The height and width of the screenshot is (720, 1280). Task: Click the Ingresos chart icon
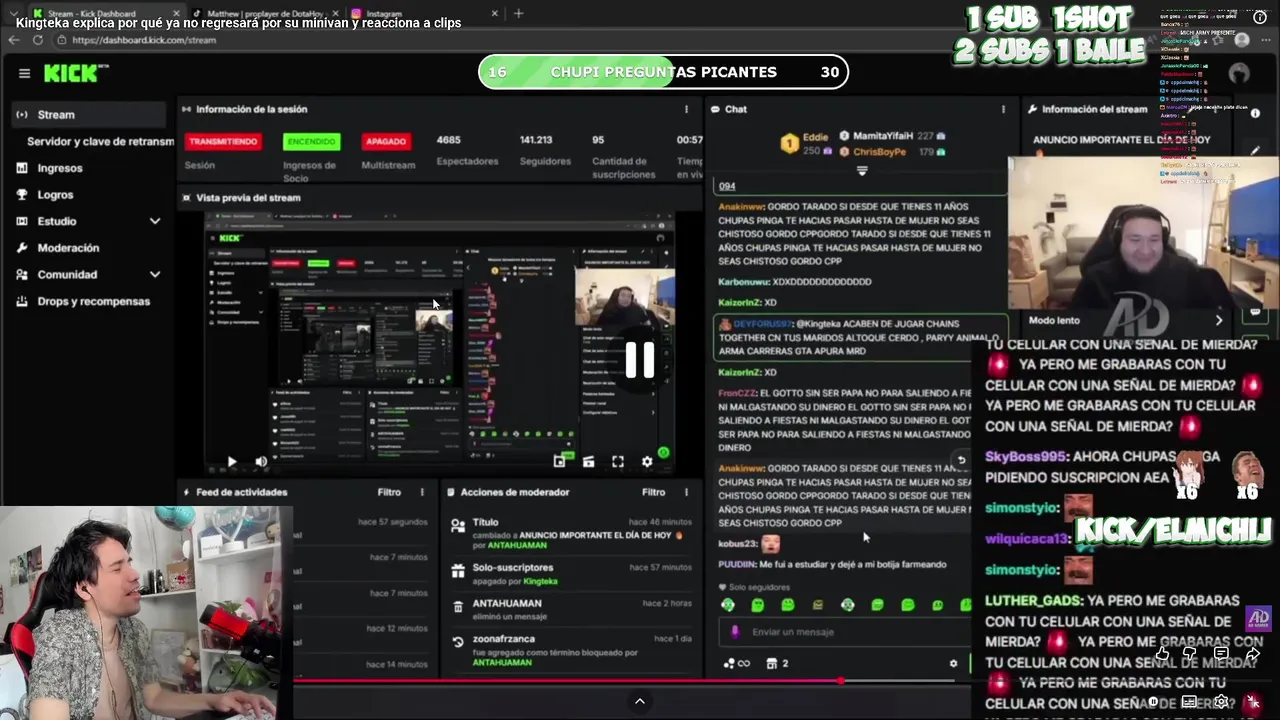[x=22, y=168]
